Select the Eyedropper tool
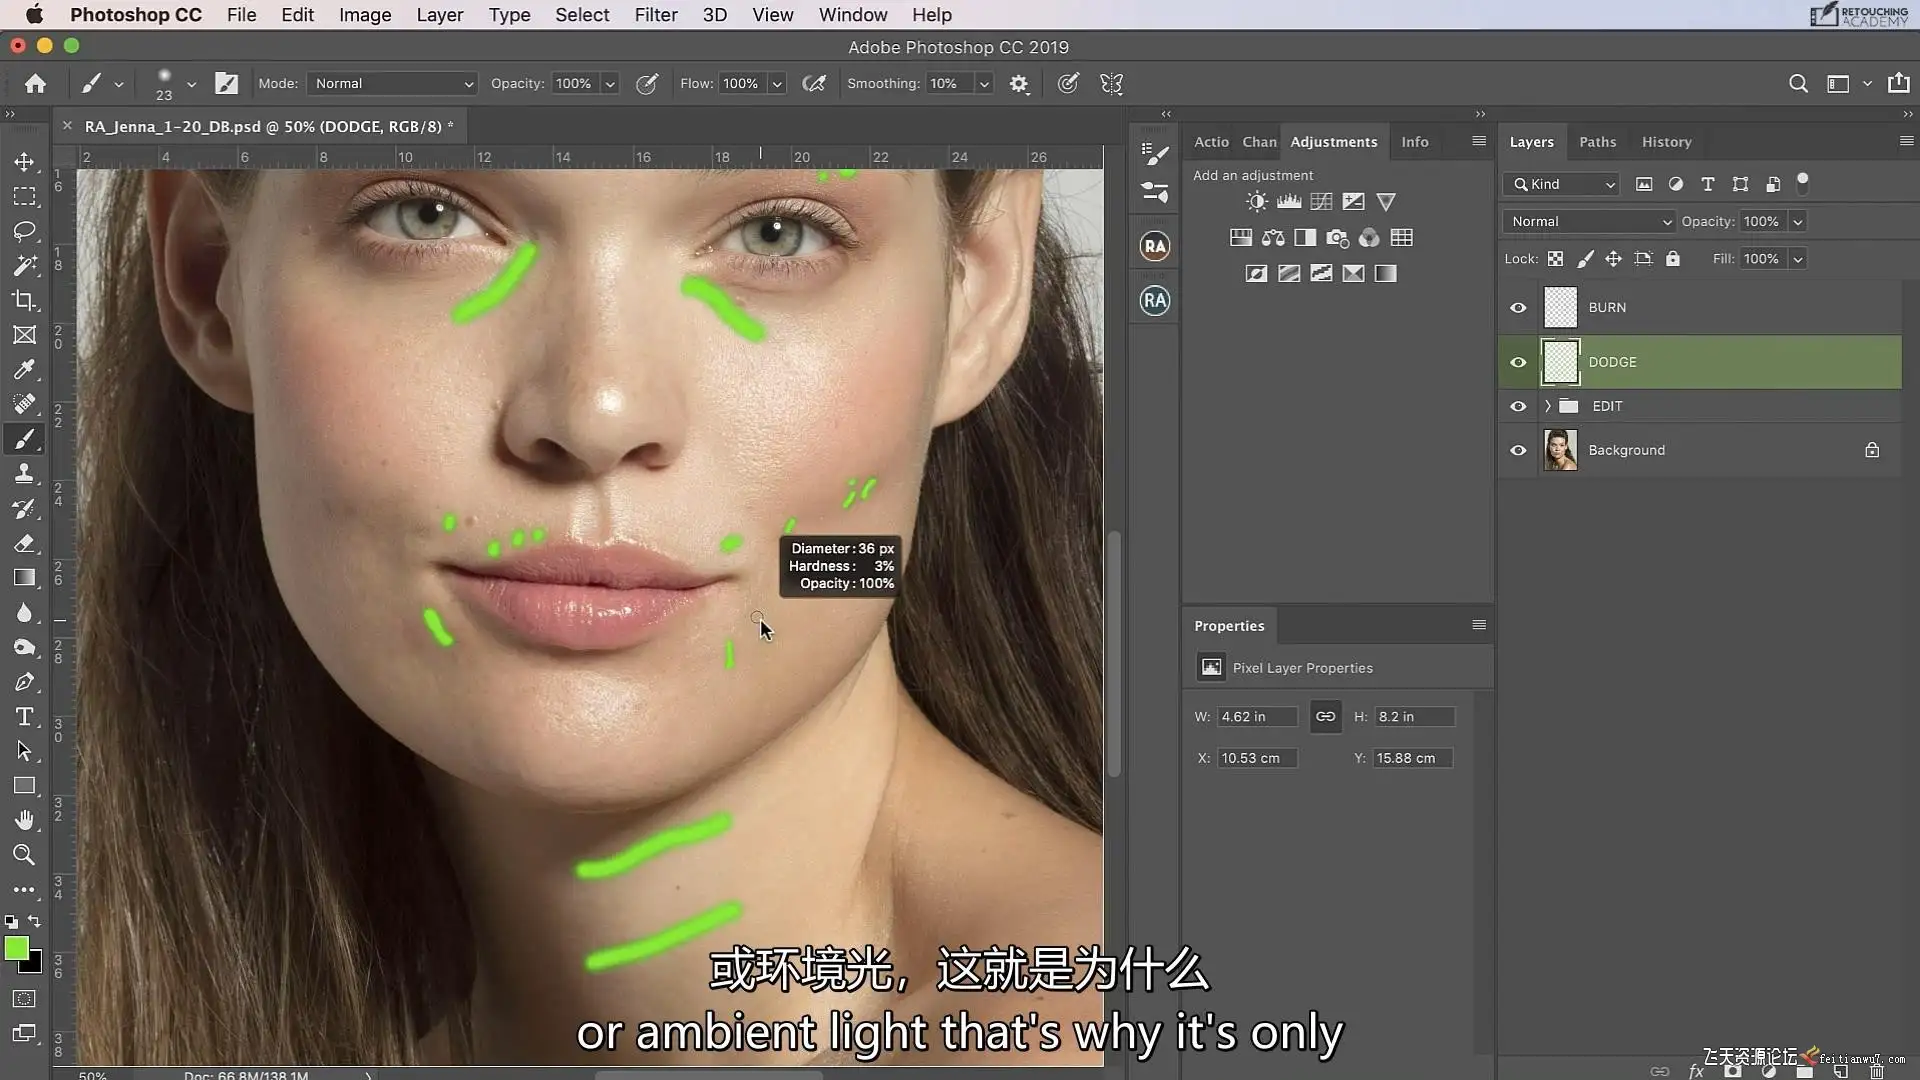The height and width of the screenshot is (1080, 1920). click(24, 370)
